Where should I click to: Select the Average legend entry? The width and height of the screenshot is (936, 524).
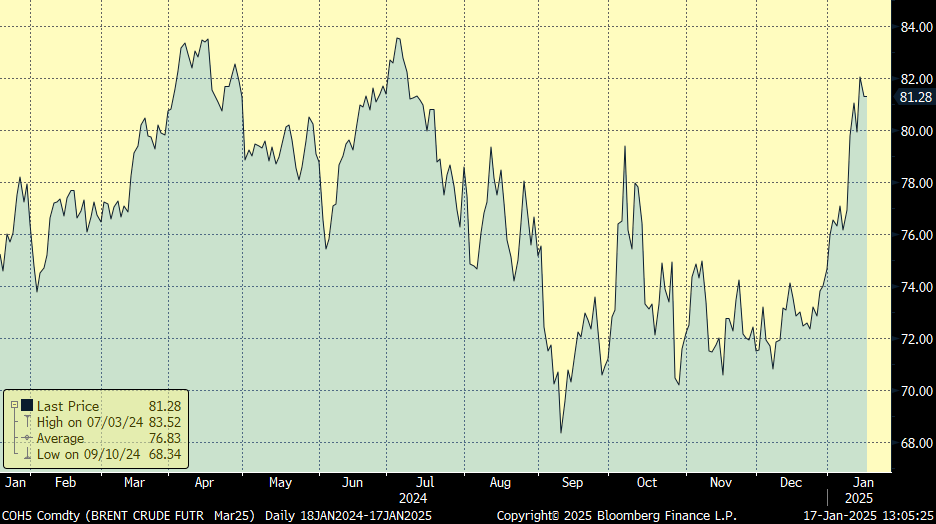click(x=61, y=438)
